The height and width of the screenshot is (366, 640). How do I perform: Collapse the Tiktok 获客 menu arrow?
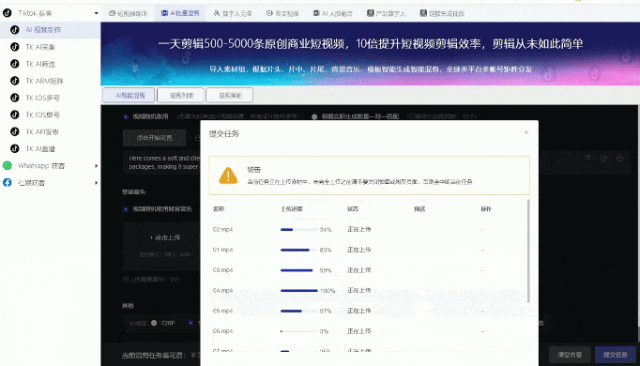[x=96, y=13]
